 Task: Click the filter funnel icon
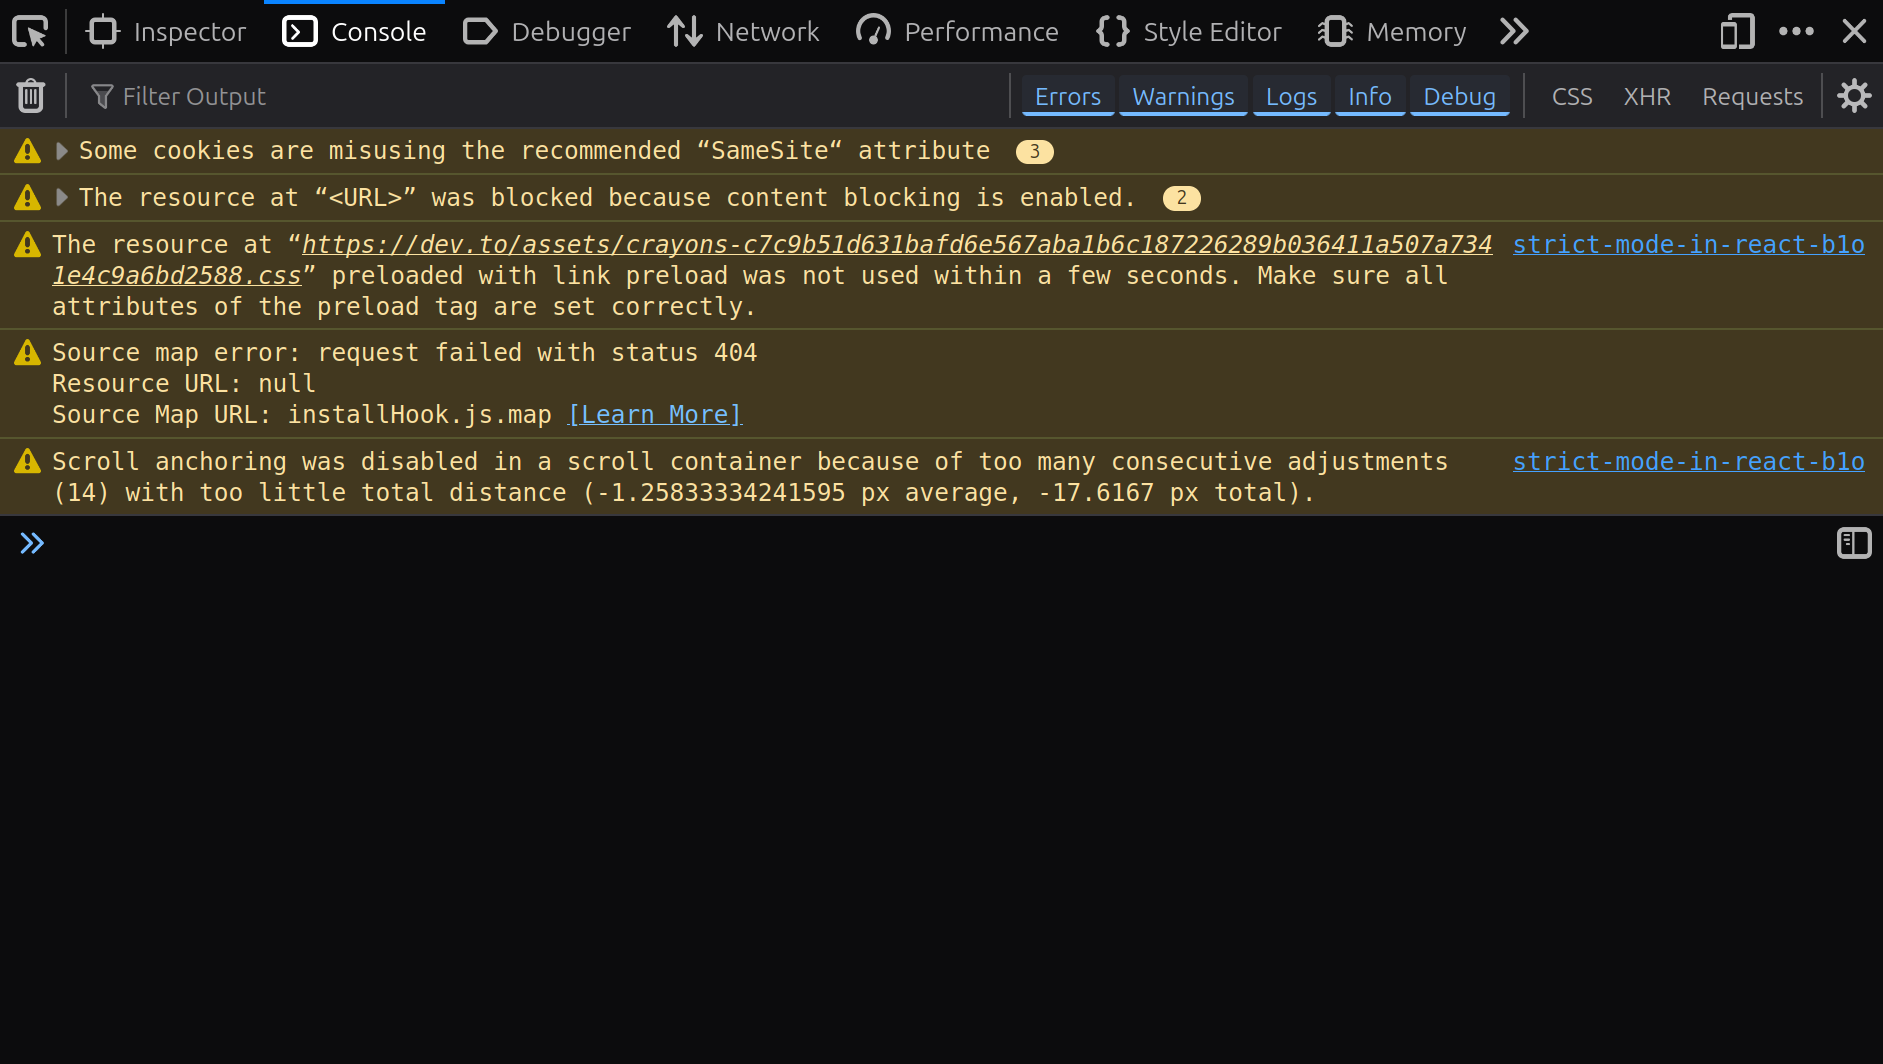pos(102,96)
